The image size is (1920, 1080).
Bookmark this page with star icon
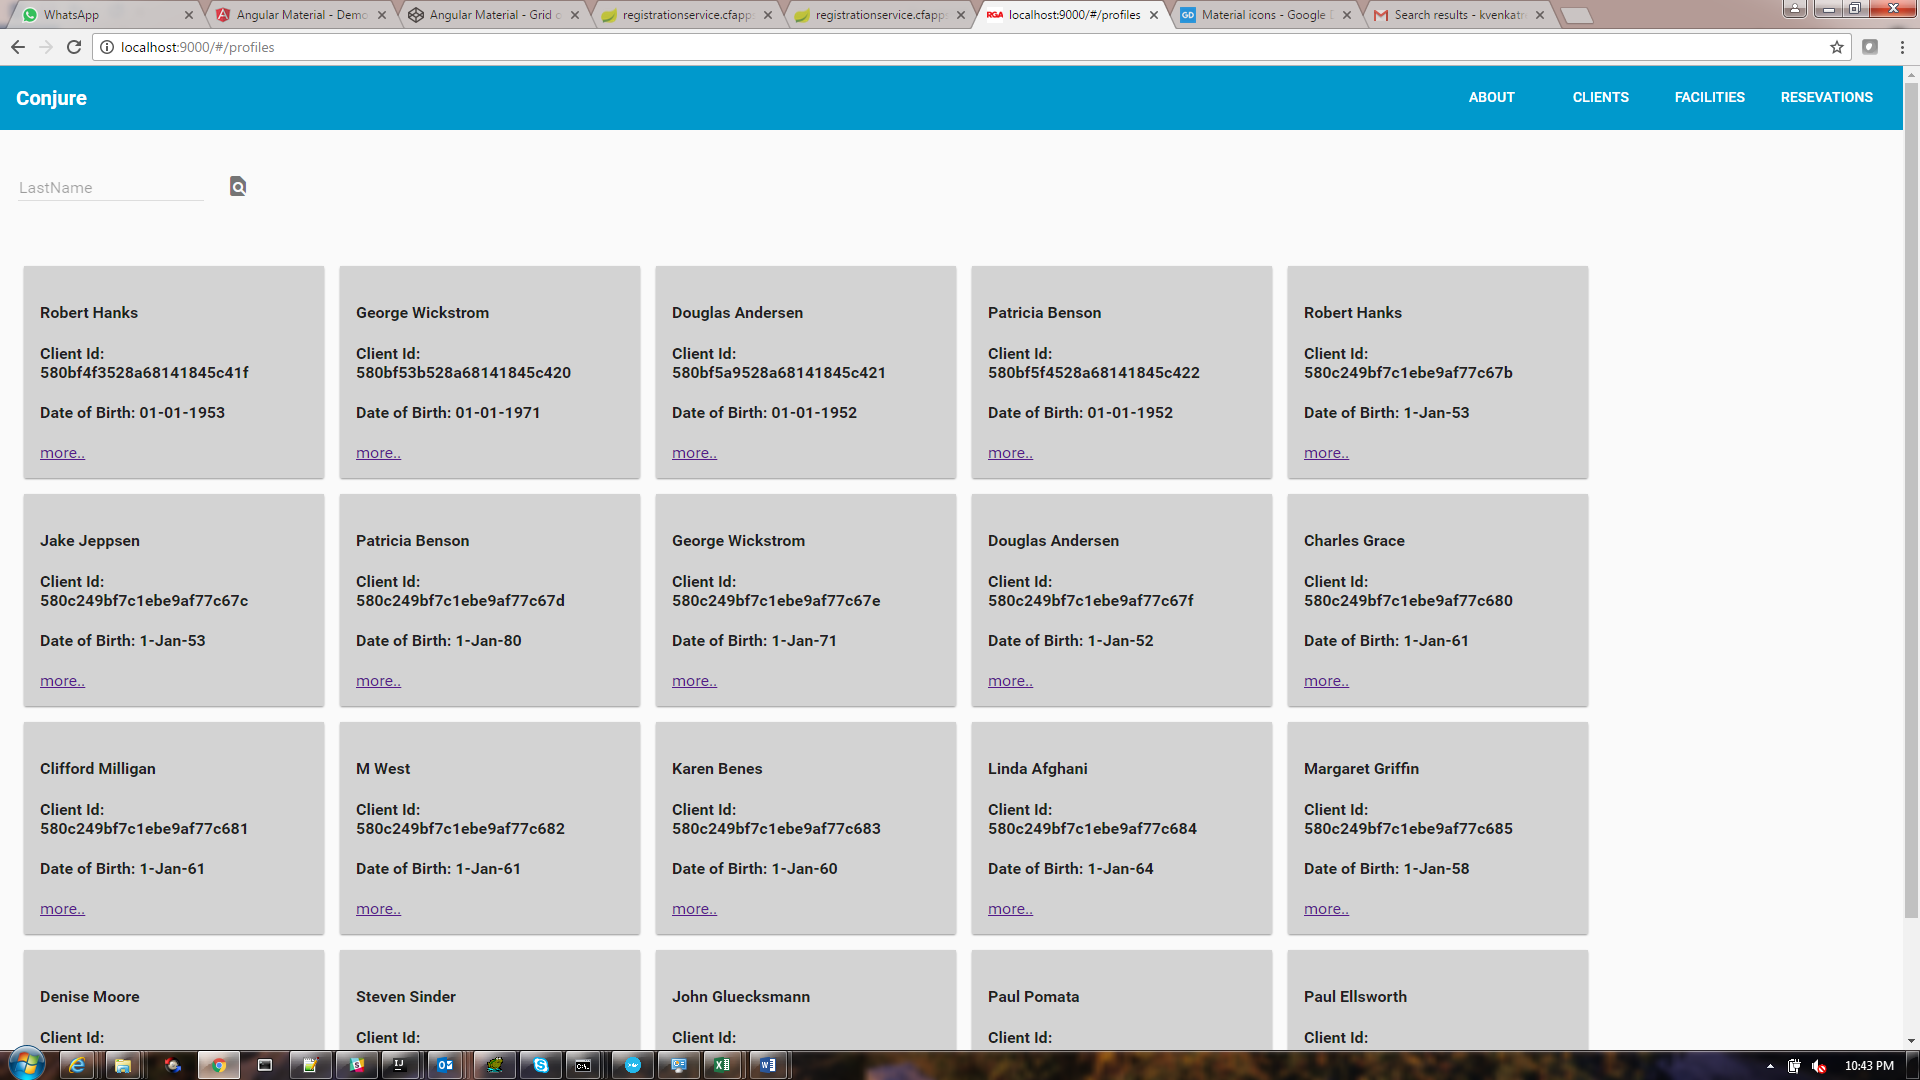click(1836, 47)
